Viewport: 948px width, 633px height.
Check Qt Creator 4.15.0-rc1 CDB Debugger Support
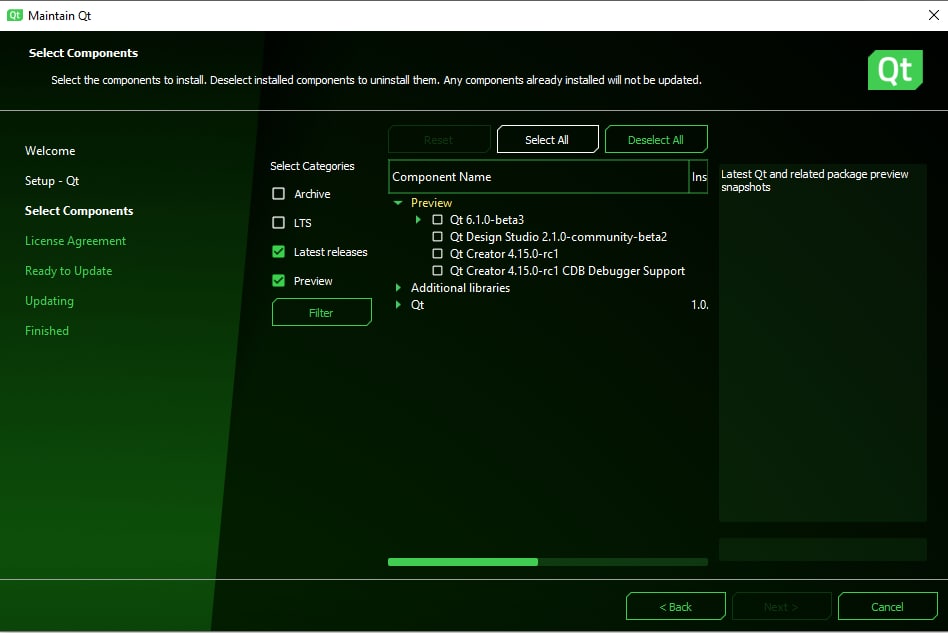[437, 270]
